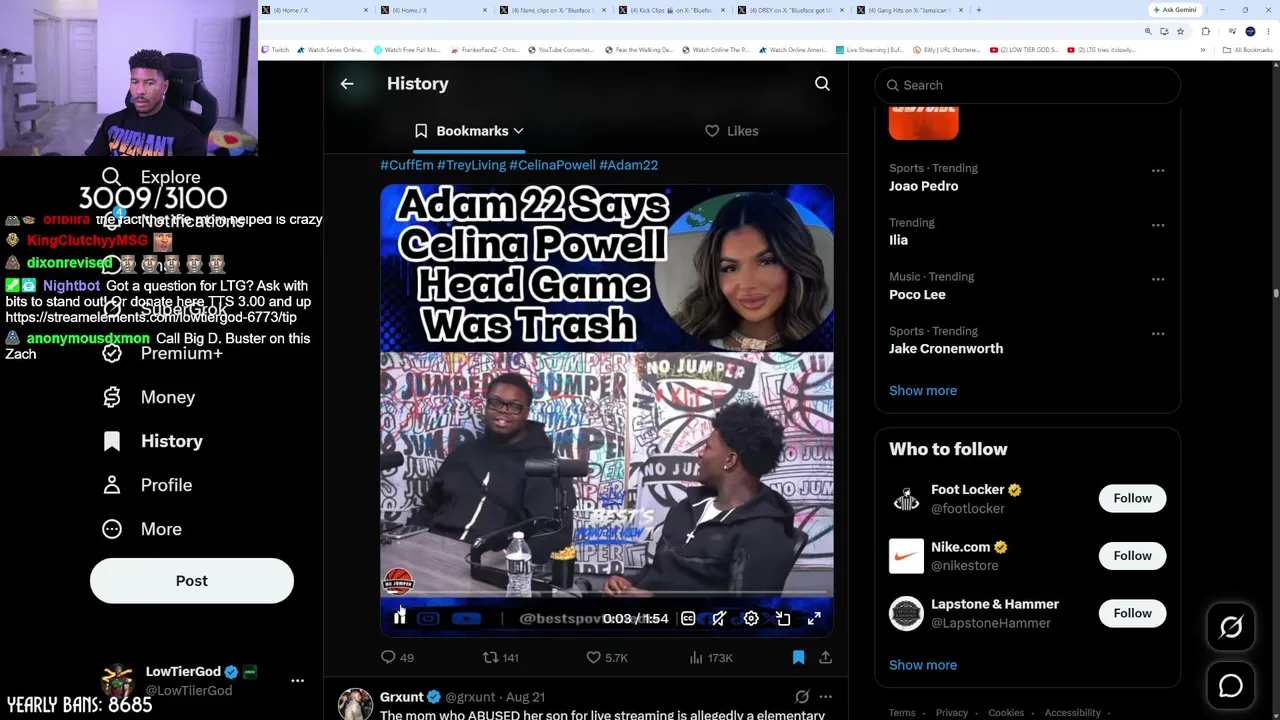Open the Cookies footer link
Image resolution: width=1280 pixels, height=720 pixels.
pos(1006,713)
